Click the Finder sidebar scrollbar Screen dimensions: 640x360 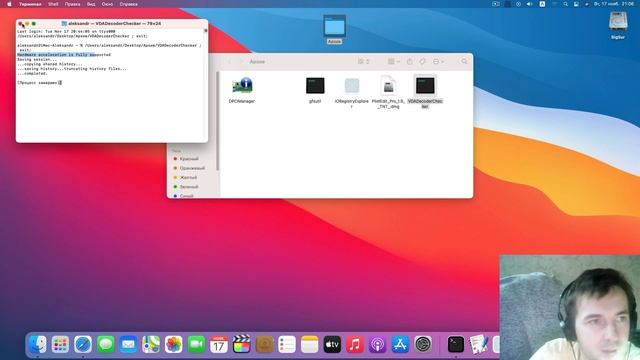[x=218, y=121]
